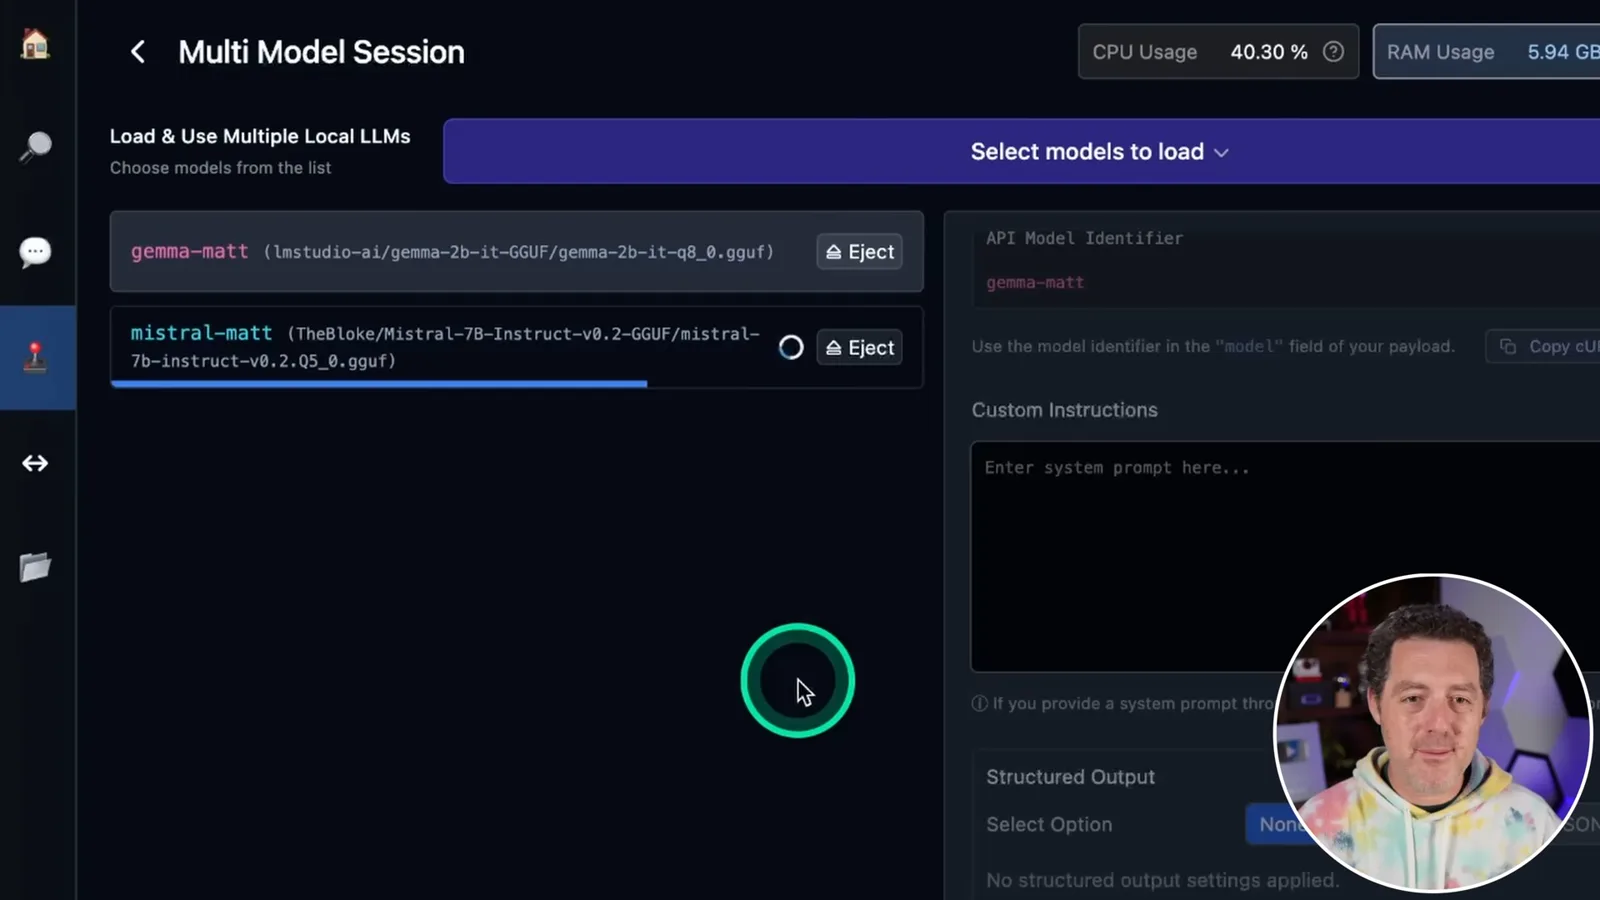The image size is (1600, 900).
Task: Click the mistral-matt loading progress bar
Action: click(516, 383)
